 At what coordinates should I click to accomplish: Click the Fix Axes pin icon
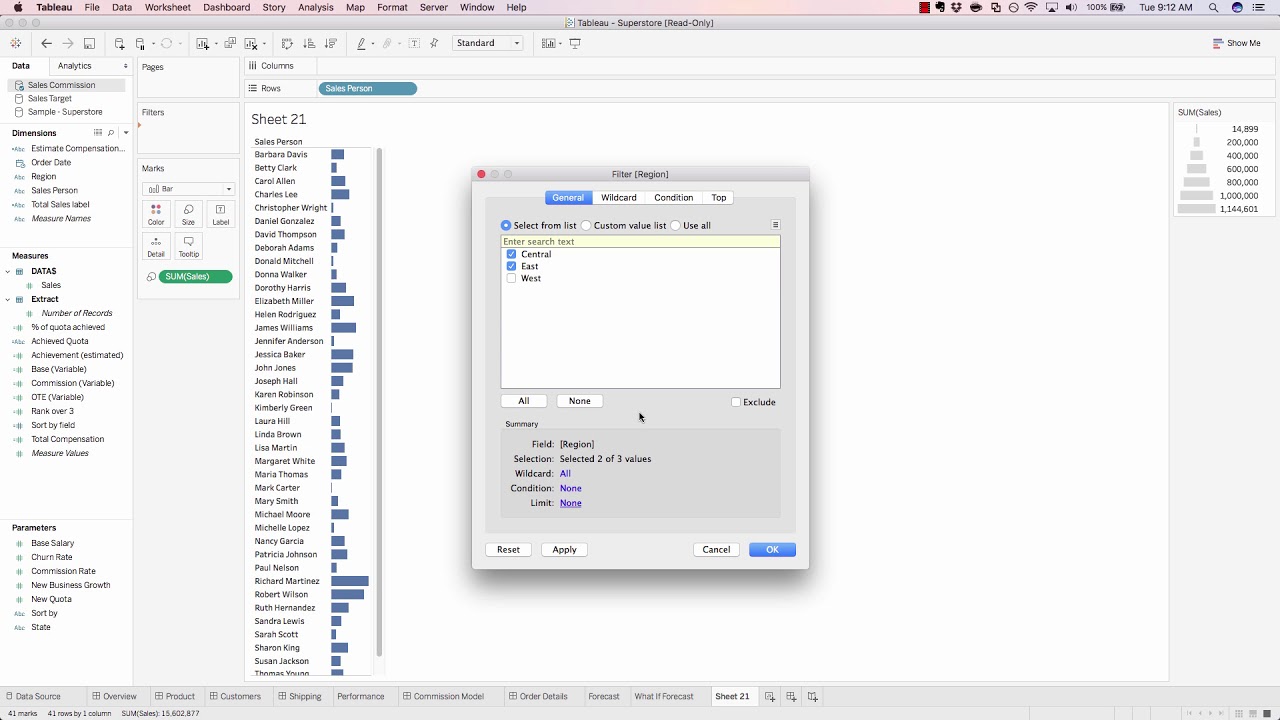[x=434, y=43]
